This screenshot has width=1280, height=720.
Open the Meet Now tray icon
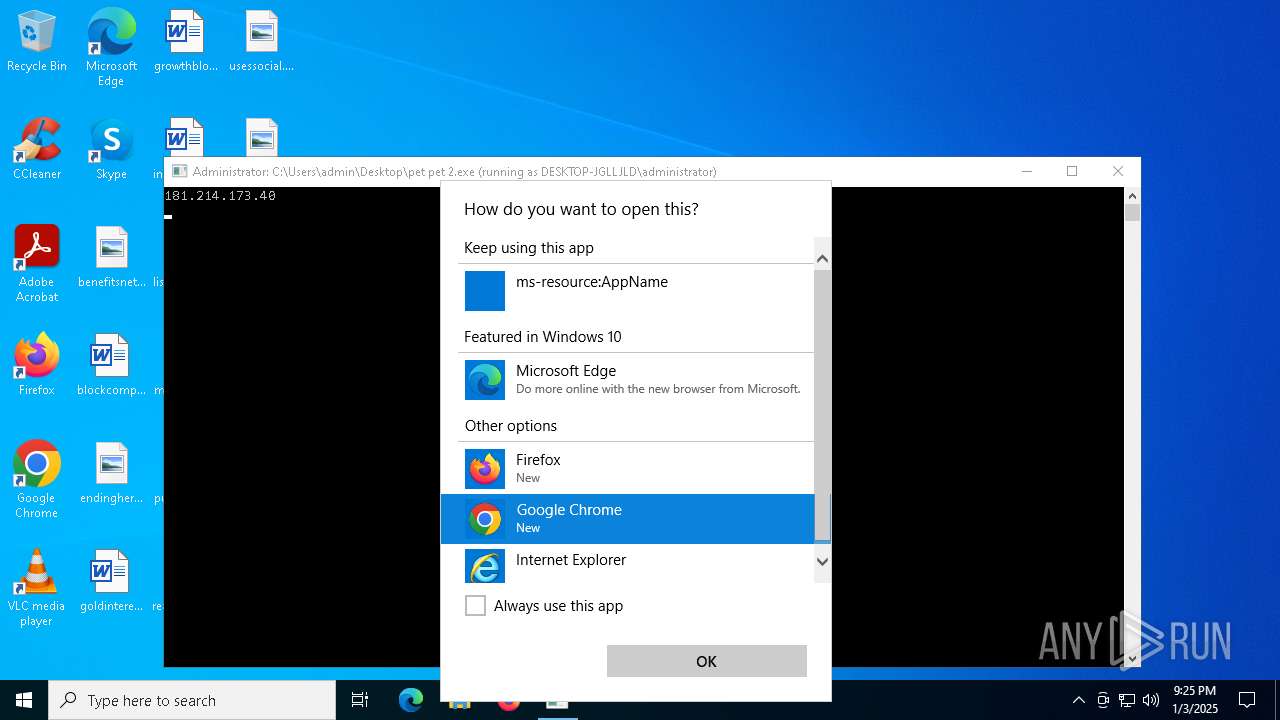pos(1103,700)
